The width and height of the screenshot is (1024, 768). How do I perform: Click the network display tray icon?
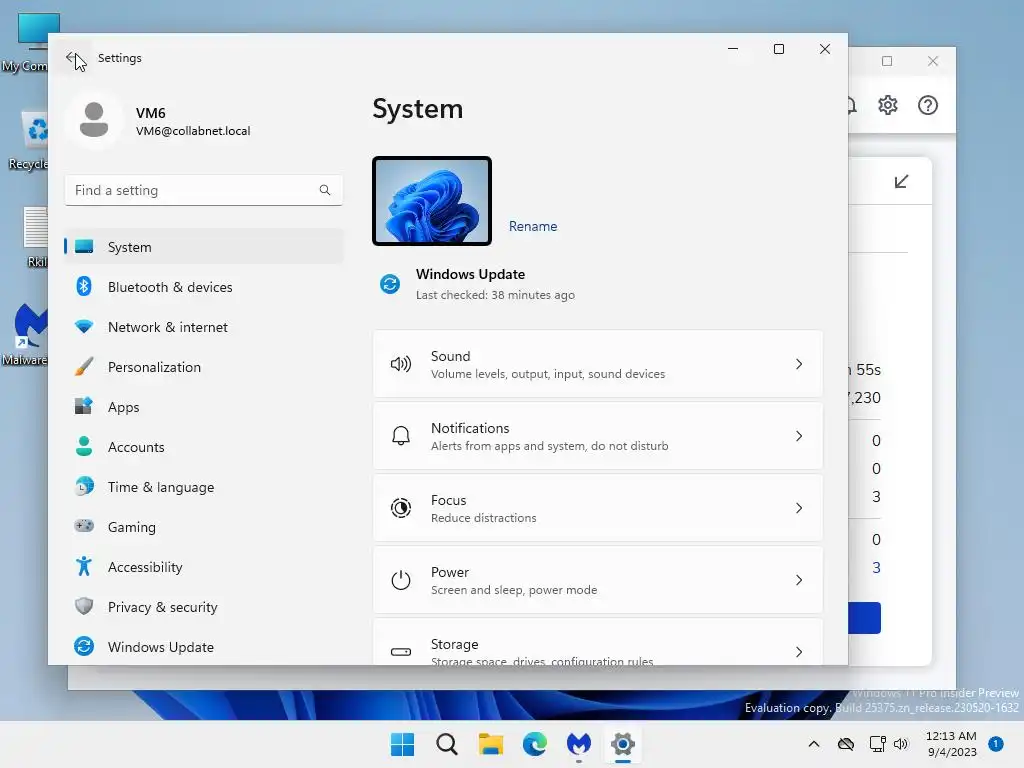(x=877, y=744)
